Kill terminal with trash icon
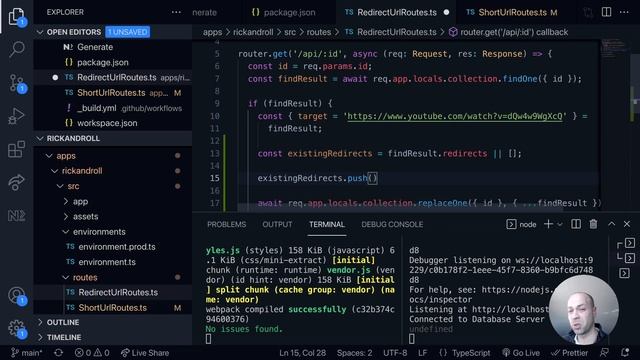 click(593, 224)
